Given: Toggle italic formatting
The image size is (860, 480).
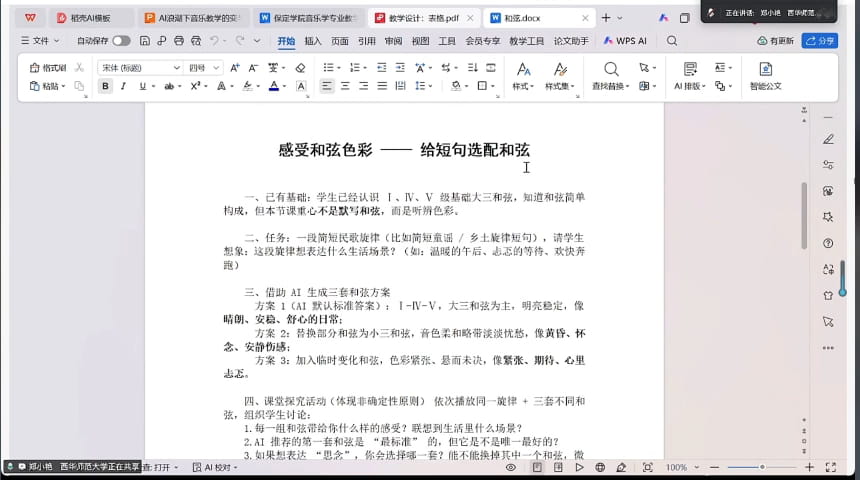Looking at the screenshot, I should point(123,86).
